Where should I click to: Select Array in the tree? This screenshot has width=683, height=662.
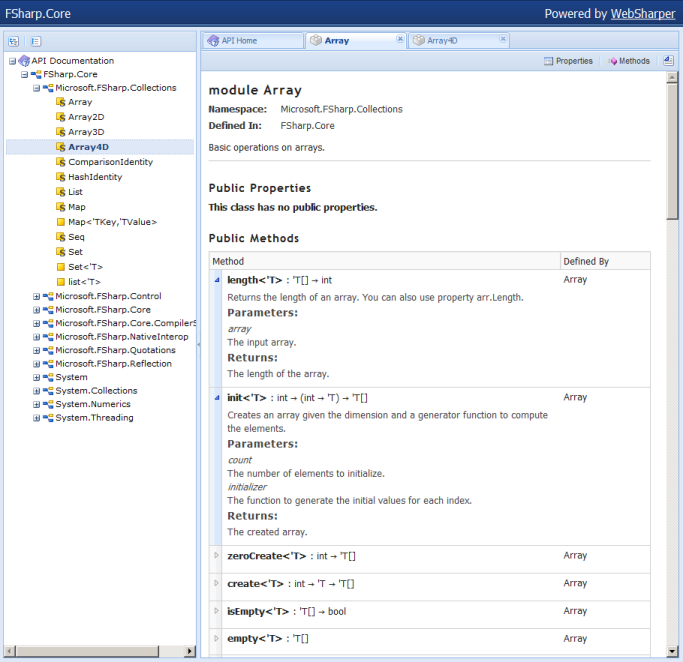tap(80, 102)
